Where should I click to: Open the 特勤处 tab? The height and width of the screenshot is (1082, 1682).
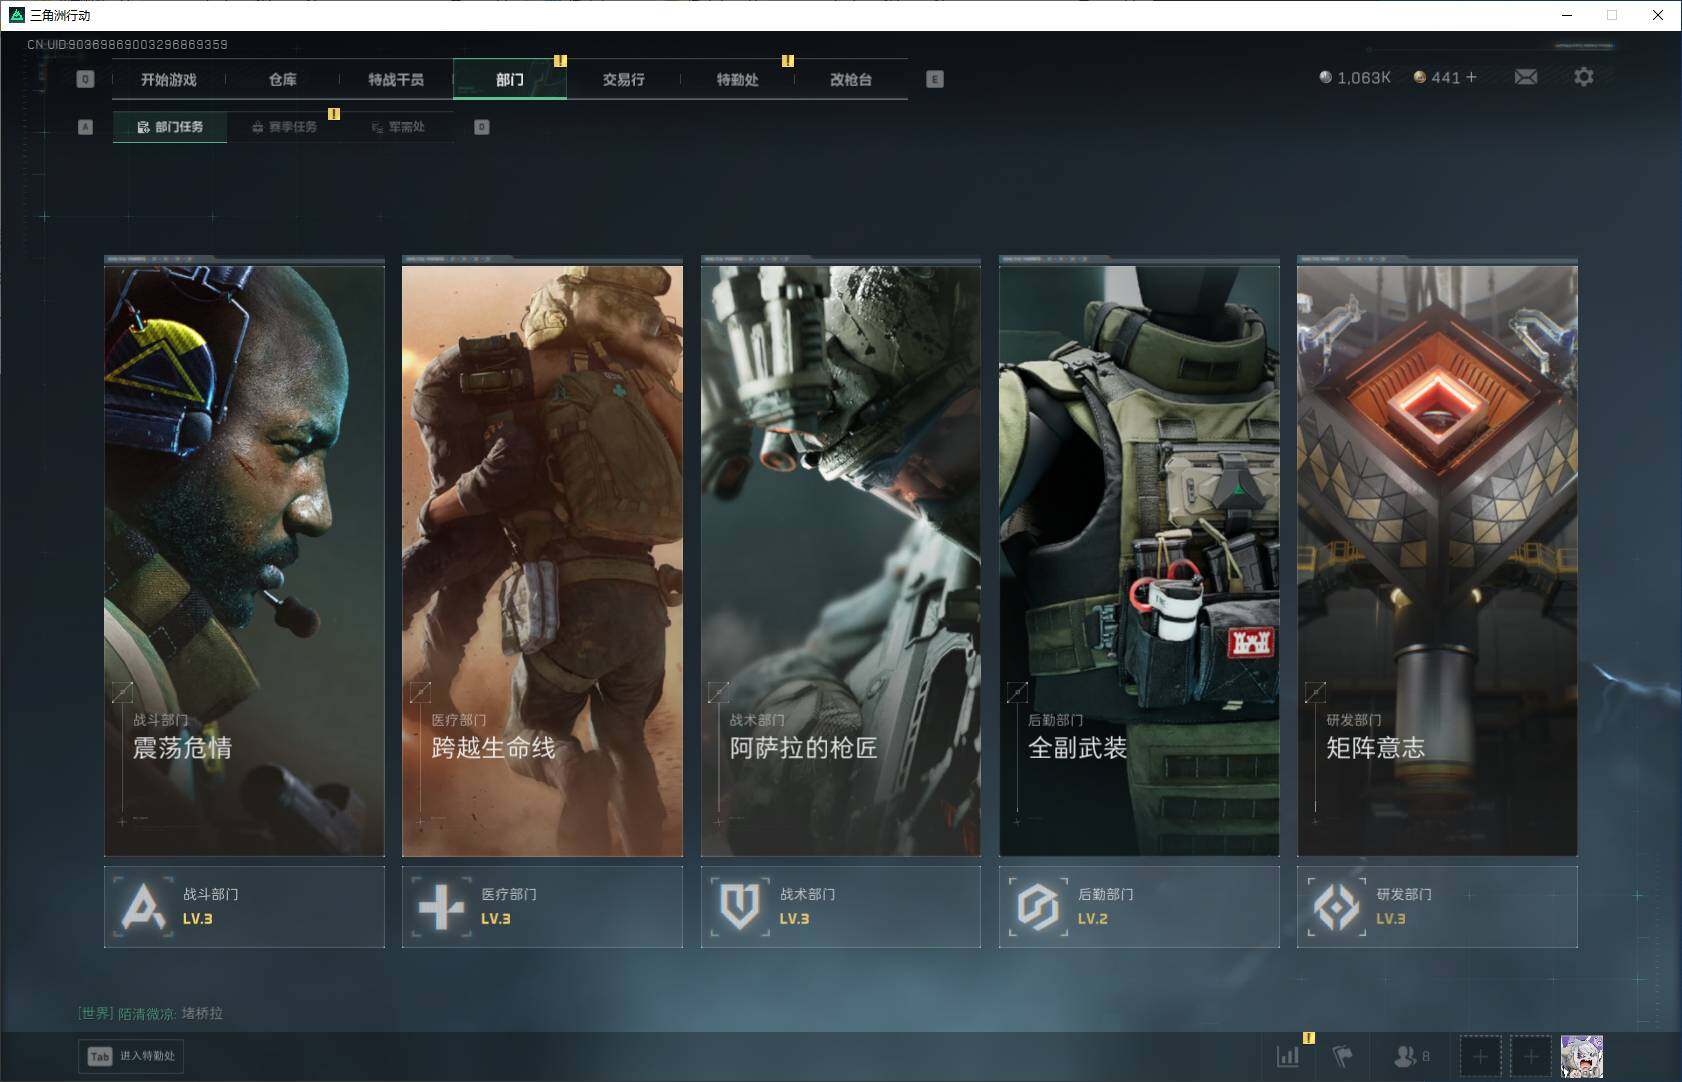click(x=737, y=79)
